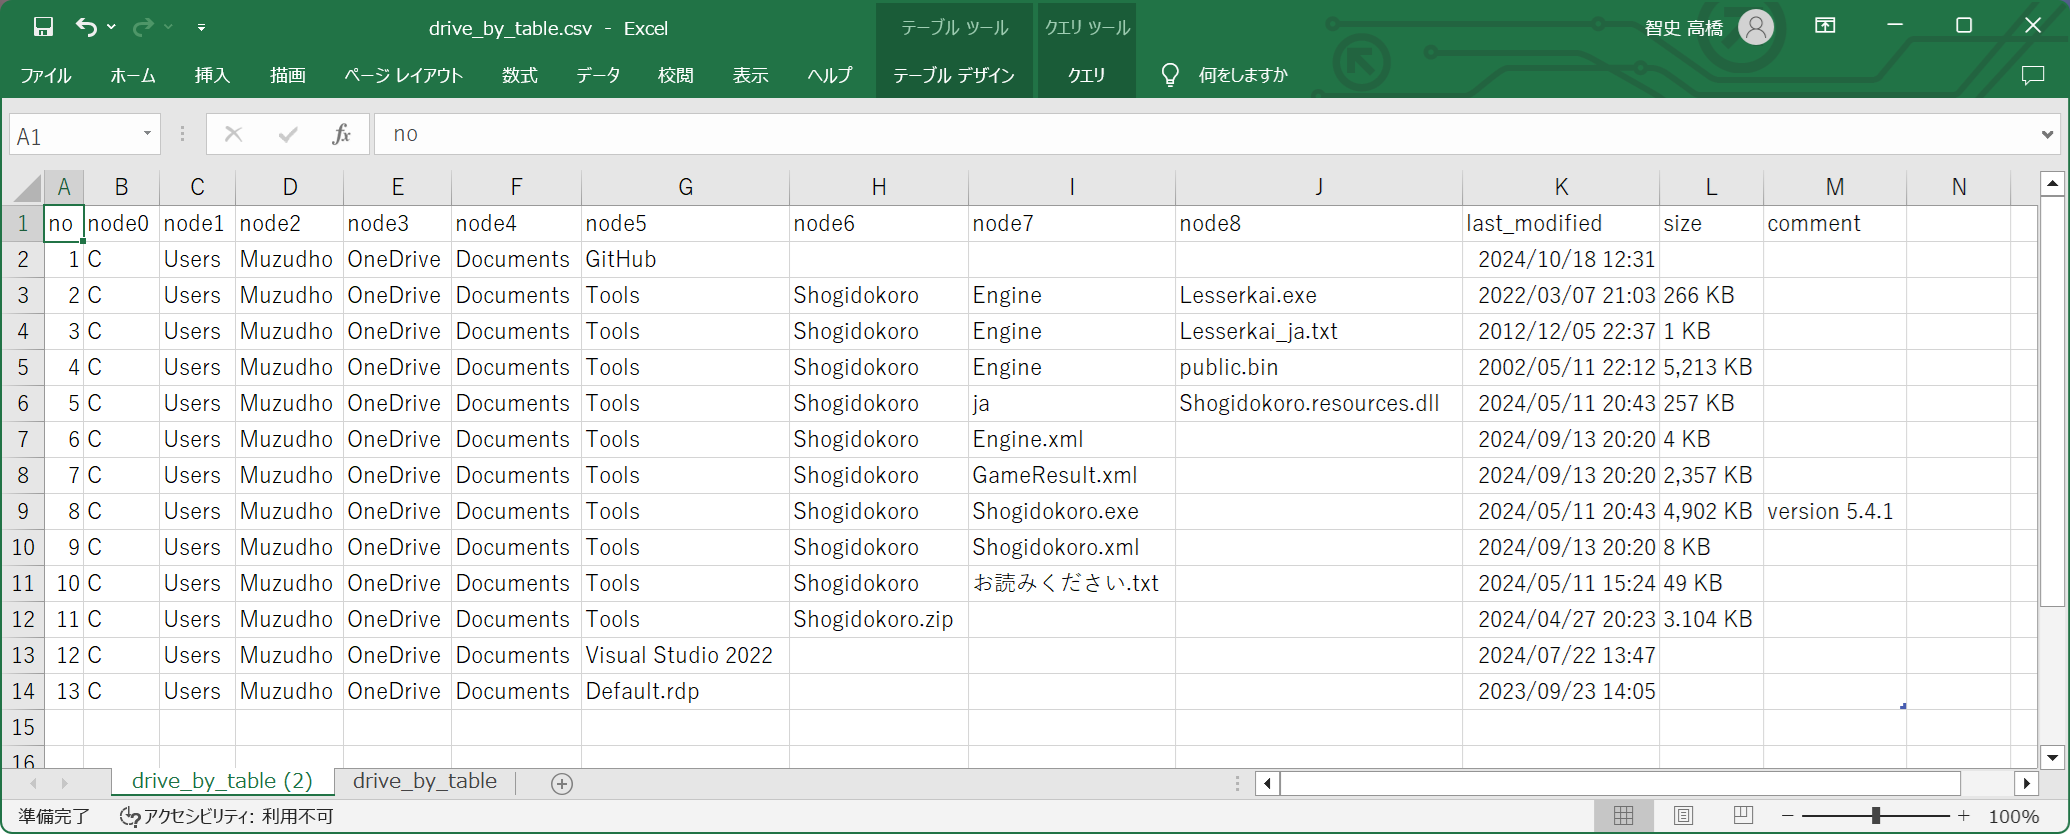Click the cell 'お読みください.txt'

(x=1071, y=583)
